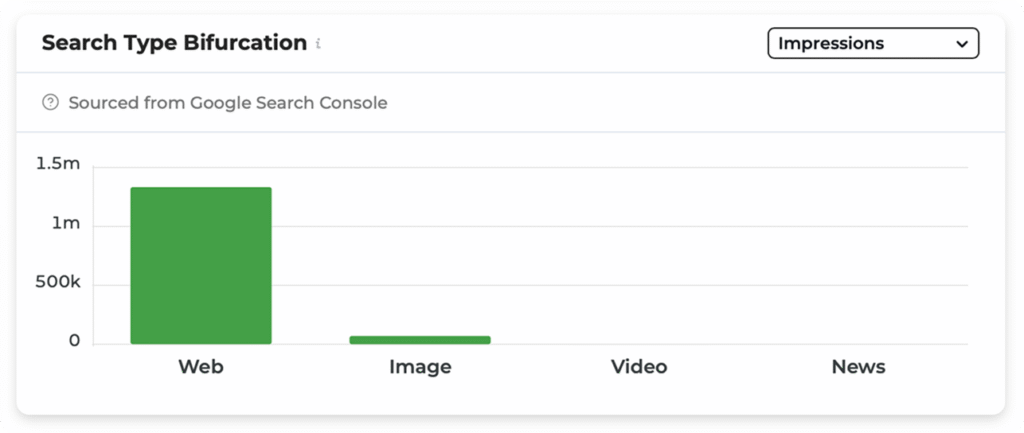Click the question mark help icon
Screen dimensions: 1024x433
tap(51, 102)
